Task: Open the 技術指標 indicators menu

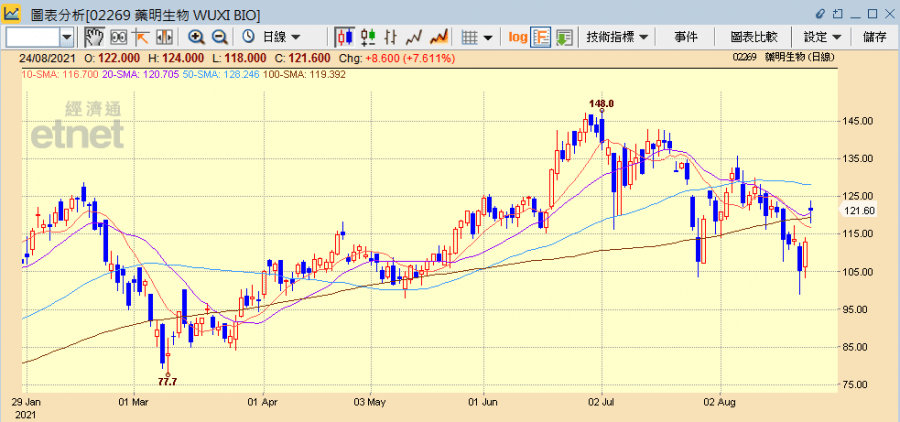Action: (x=616, y=37)
